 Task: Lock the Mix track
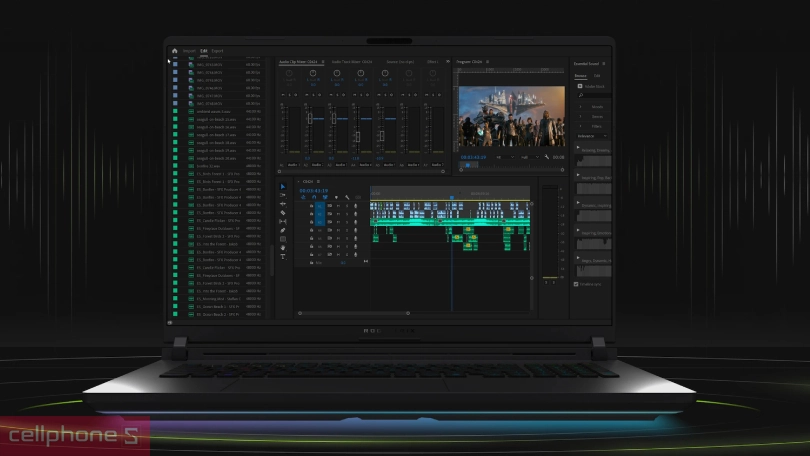(311, 262)
